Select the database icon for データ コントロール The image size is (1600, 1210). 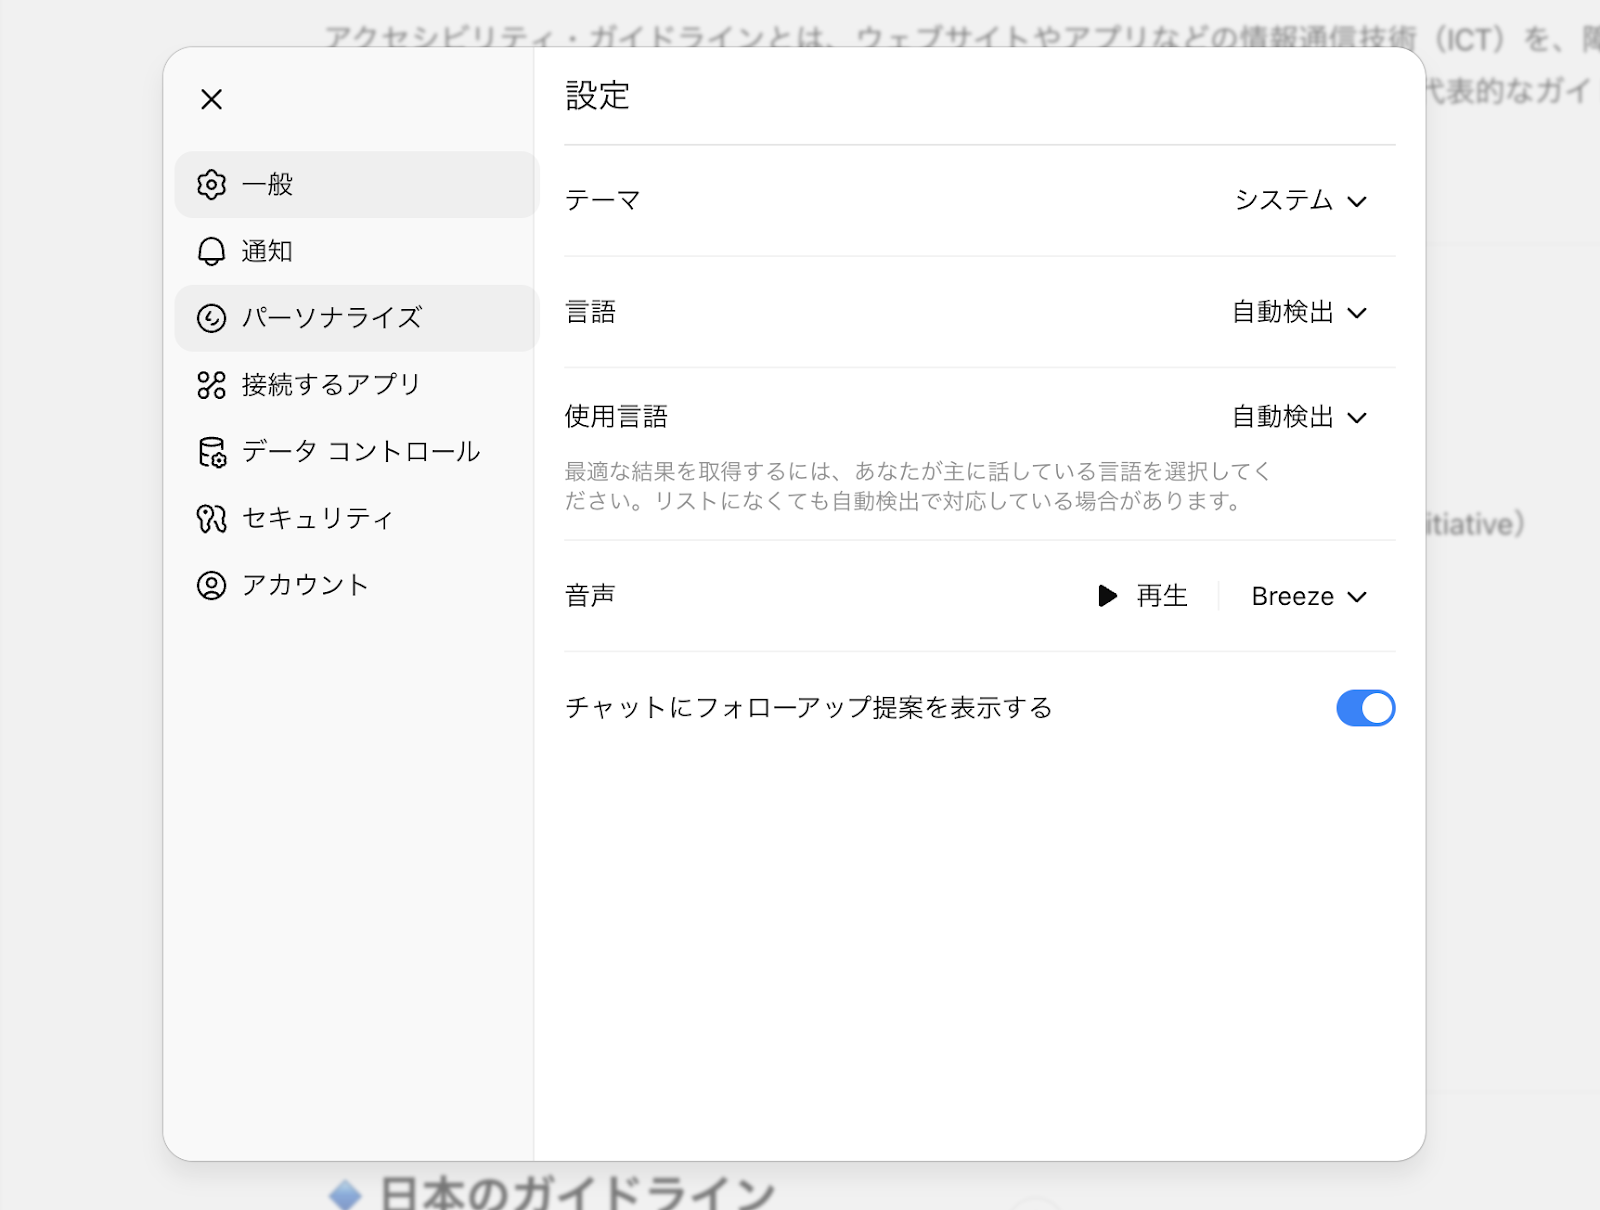point(211,451)
